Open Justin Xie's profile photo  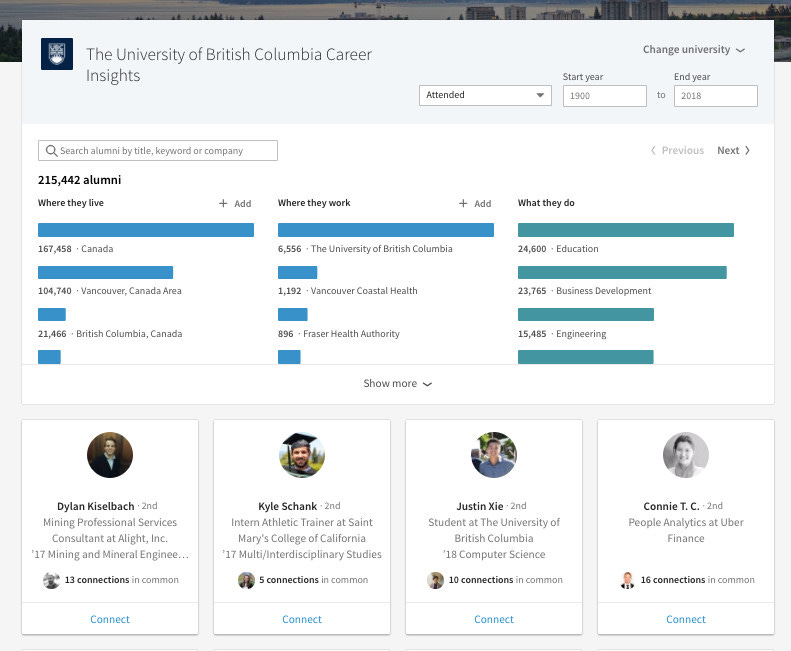click(494, 455)
